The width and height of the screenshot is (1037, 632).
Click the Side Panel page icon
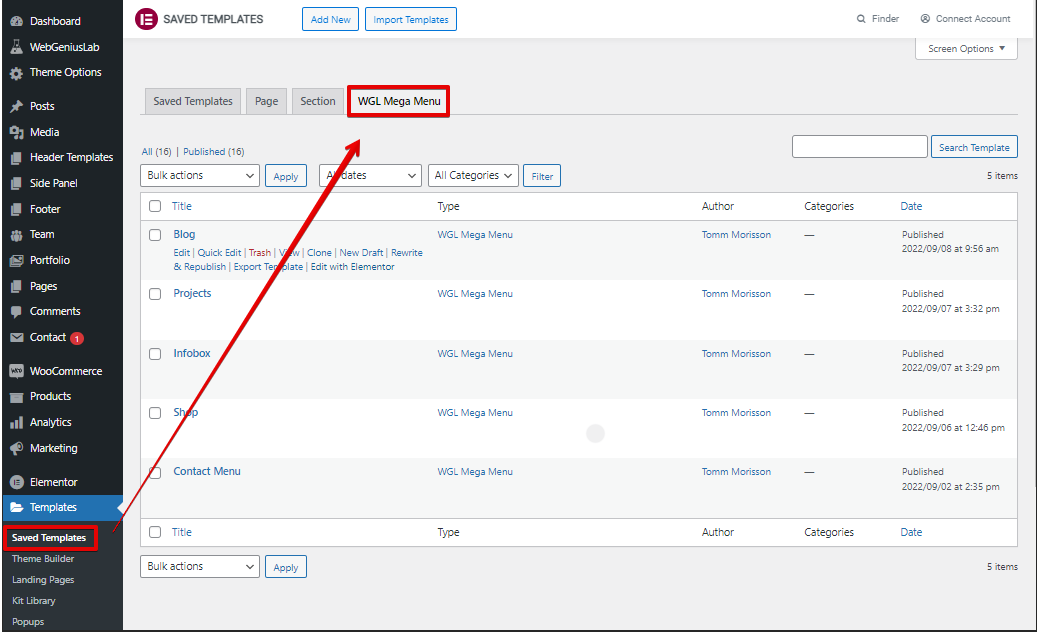click(17, 184)
